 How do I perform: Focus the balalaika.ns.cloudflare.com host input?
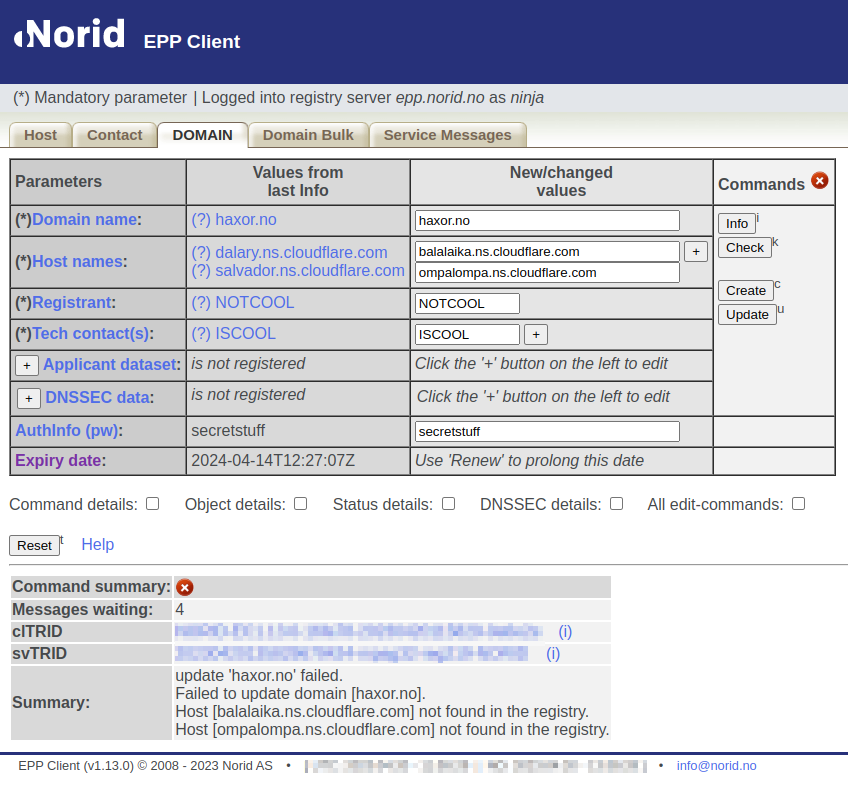547,252
